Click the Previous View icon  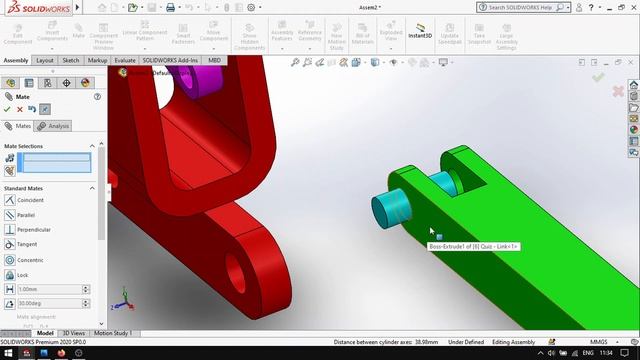pos(320,62)
